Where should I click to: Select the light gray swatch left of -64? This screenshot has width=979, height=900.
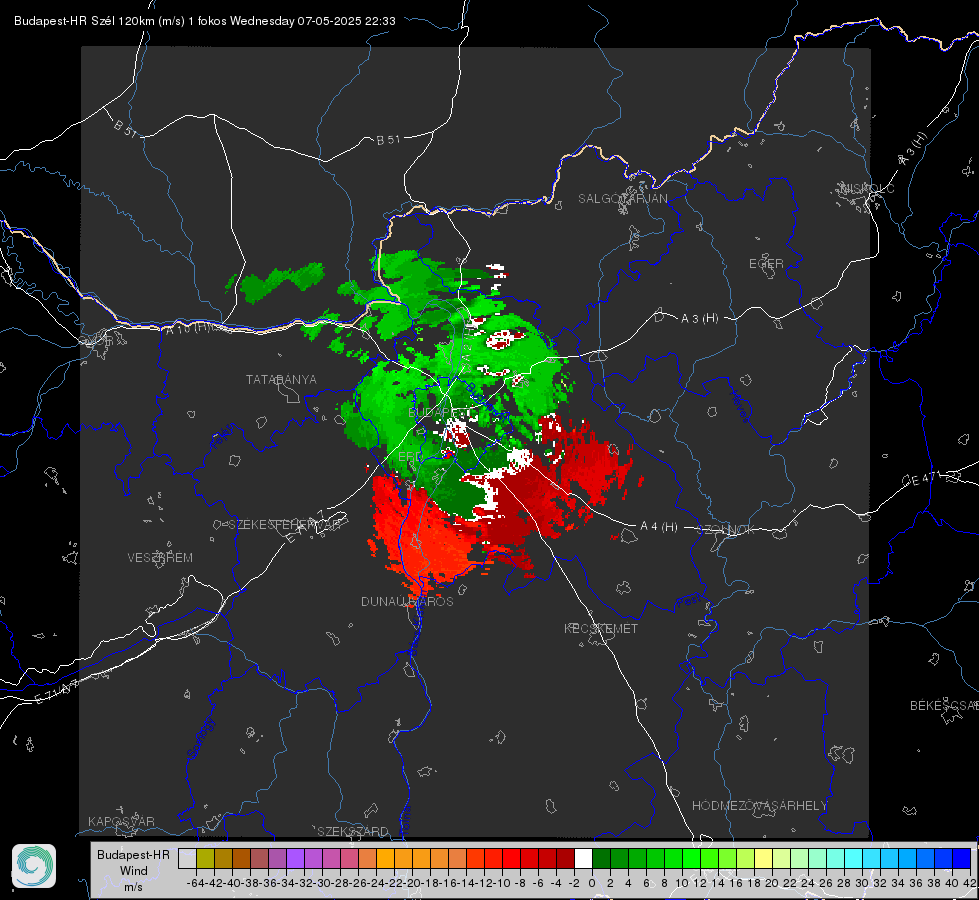(x=187, y=858)
